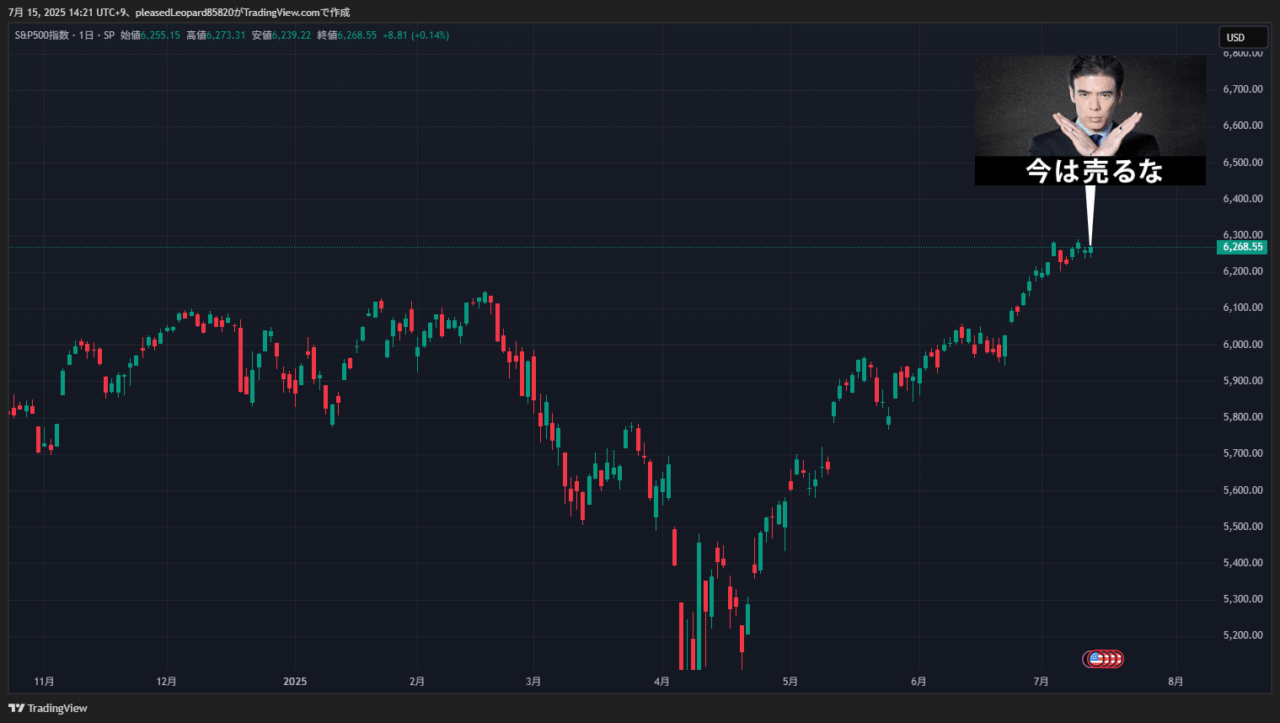Toggle the USD currency button at top right

point(1242,37)
